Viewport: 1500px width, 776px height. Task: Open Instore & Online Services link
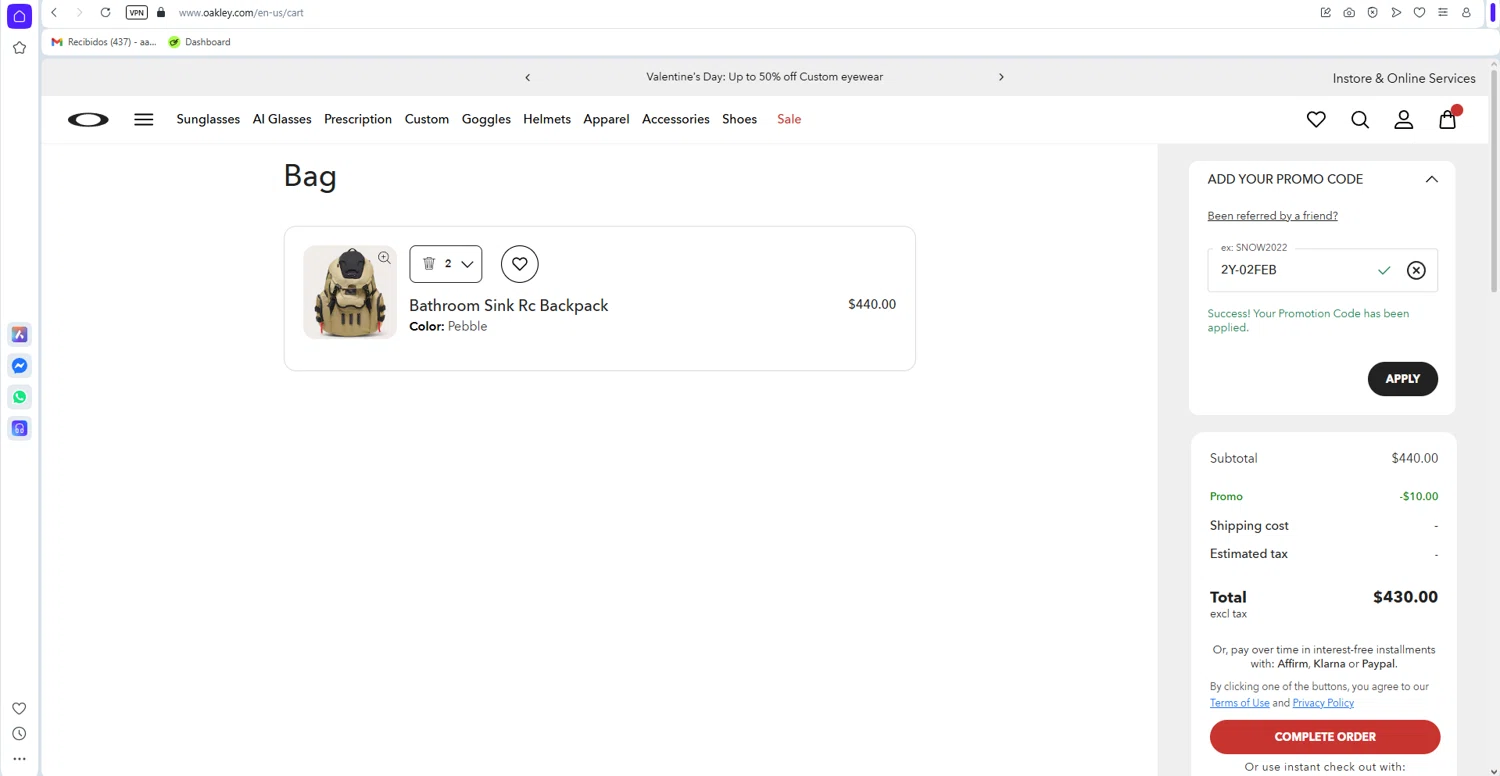[1404, 78]
